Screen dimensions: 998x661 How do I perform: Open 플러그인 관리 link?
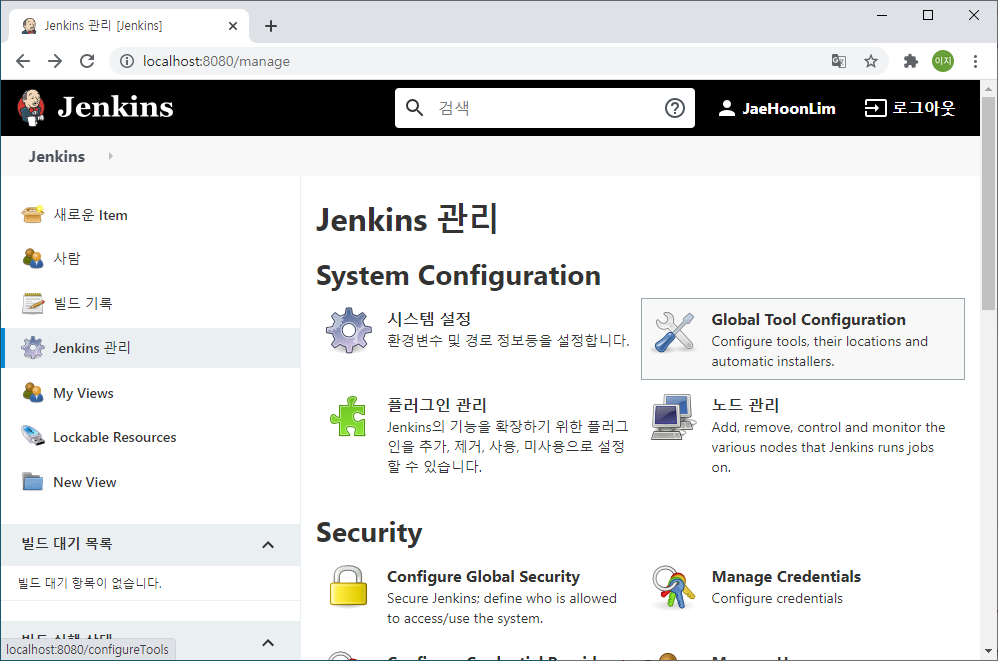click(x=437, y=405)
